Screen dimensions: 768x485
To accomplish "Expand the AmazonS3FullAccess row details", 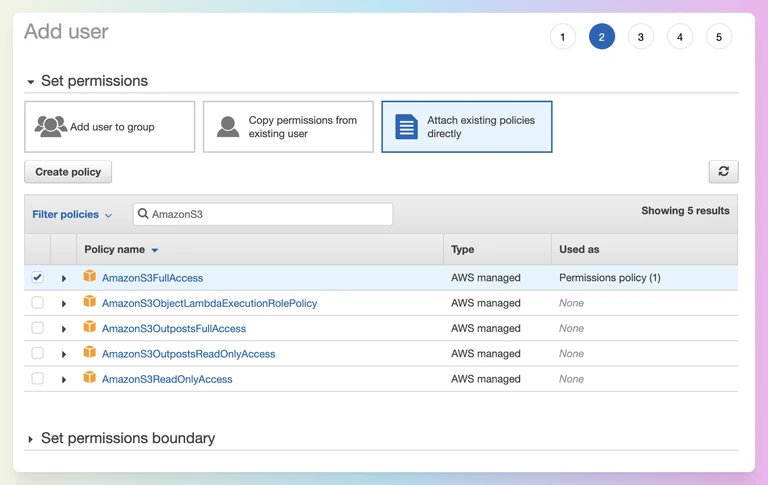I will [64, 278].
